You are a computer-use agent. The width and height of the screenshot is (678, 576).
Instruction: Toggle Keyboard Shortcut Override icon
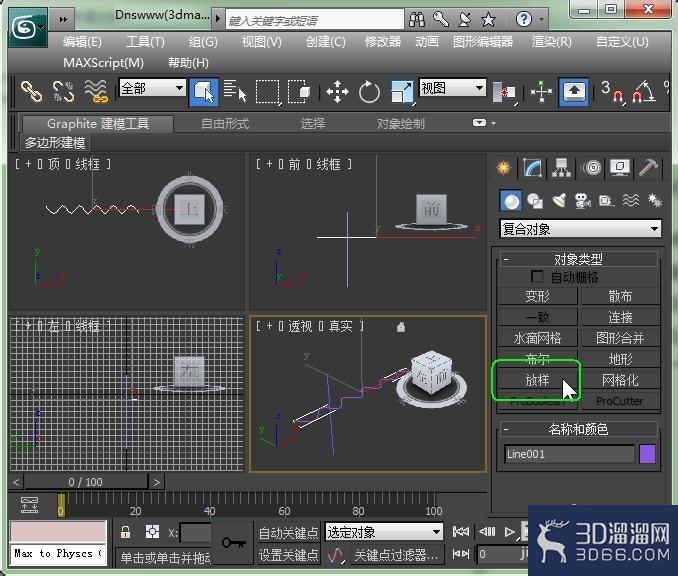tap(574, 92)
